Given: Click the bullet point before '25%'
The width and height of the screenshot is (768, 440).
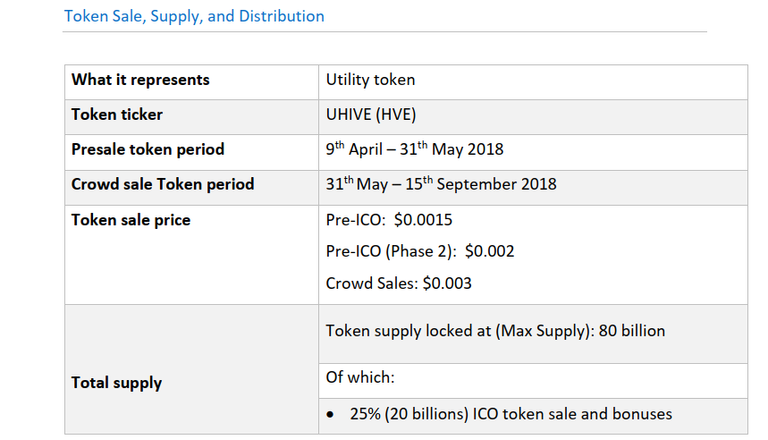Looking at the screenshot, I should tap(331, 414).
